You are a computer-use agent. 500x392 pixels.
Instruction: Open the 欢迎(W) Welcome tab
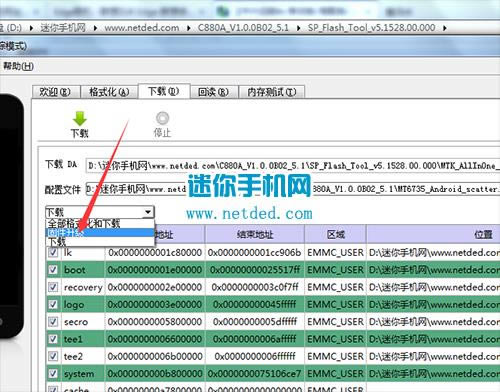coord(55,92)
